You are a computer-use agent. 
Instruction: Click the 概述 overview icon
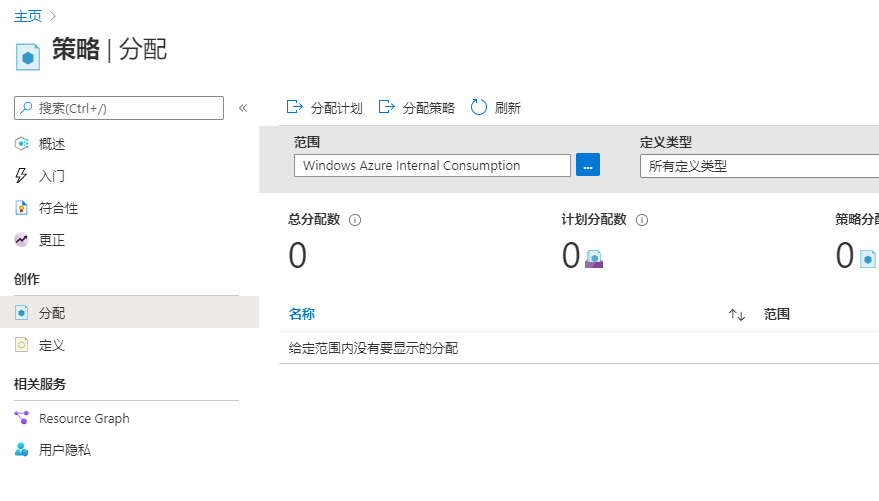(21, 143)
